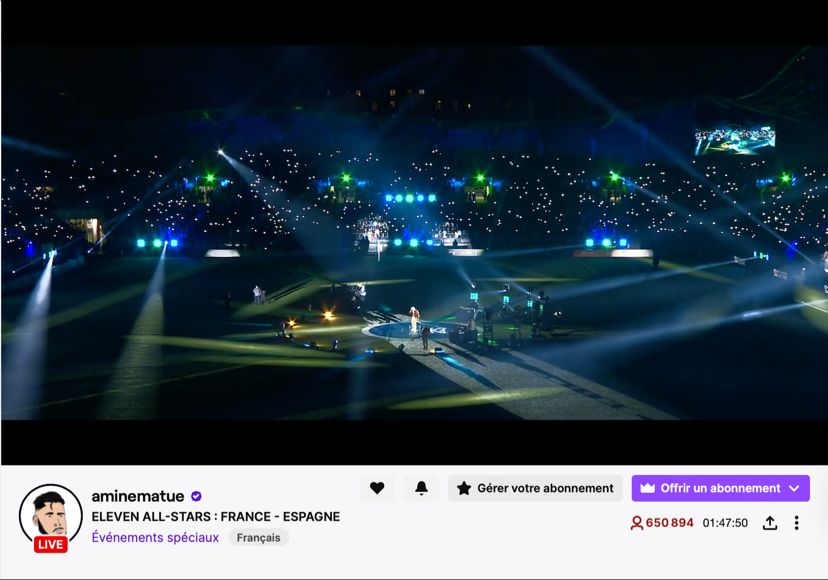Toggle the notification bell
Image resolution: width=828 pixels, height=580 pixels.
coord(421,488)
